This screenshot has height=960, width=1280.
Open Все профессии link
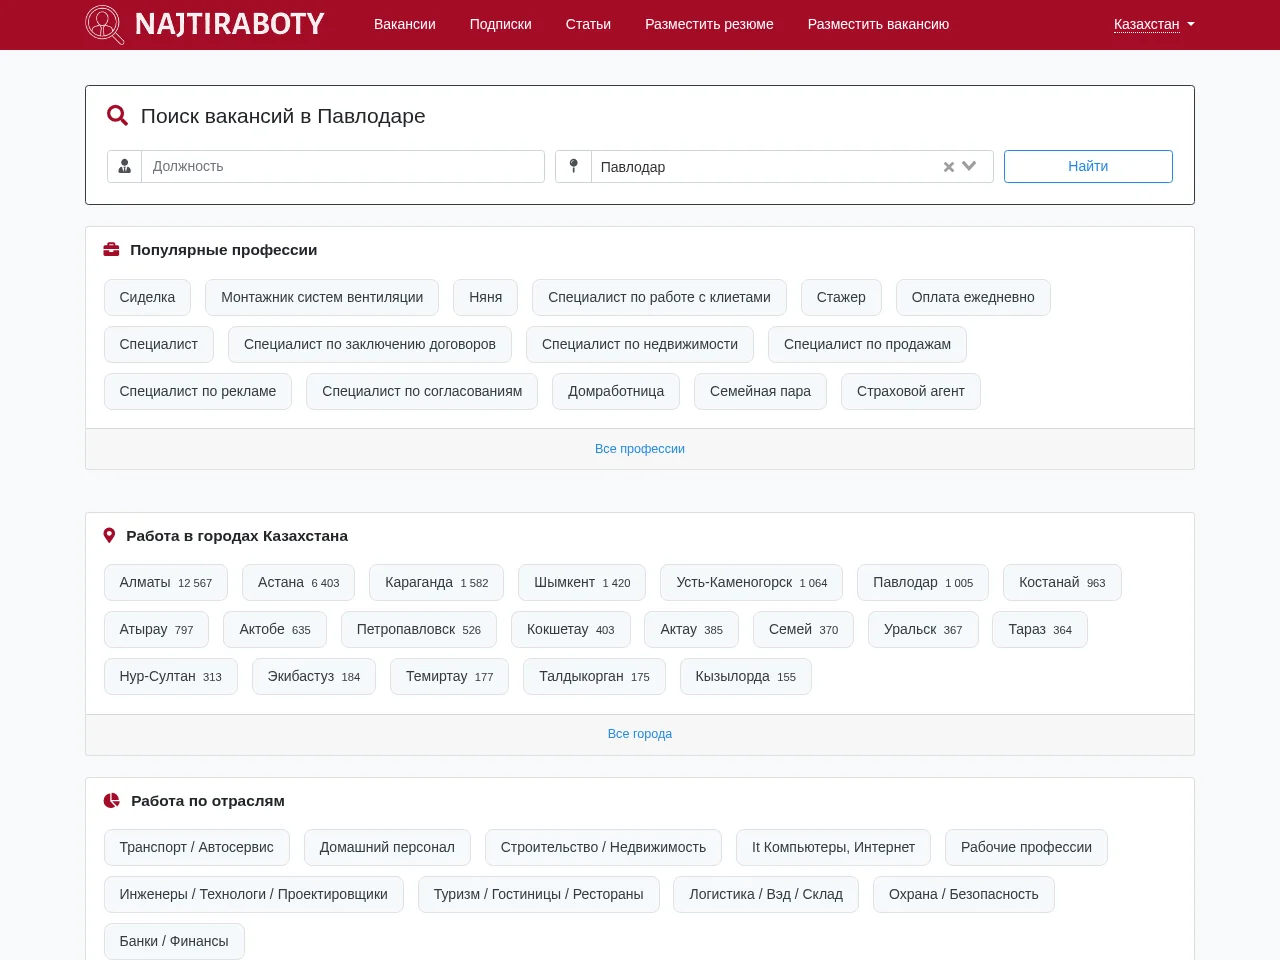pos(640,449)
